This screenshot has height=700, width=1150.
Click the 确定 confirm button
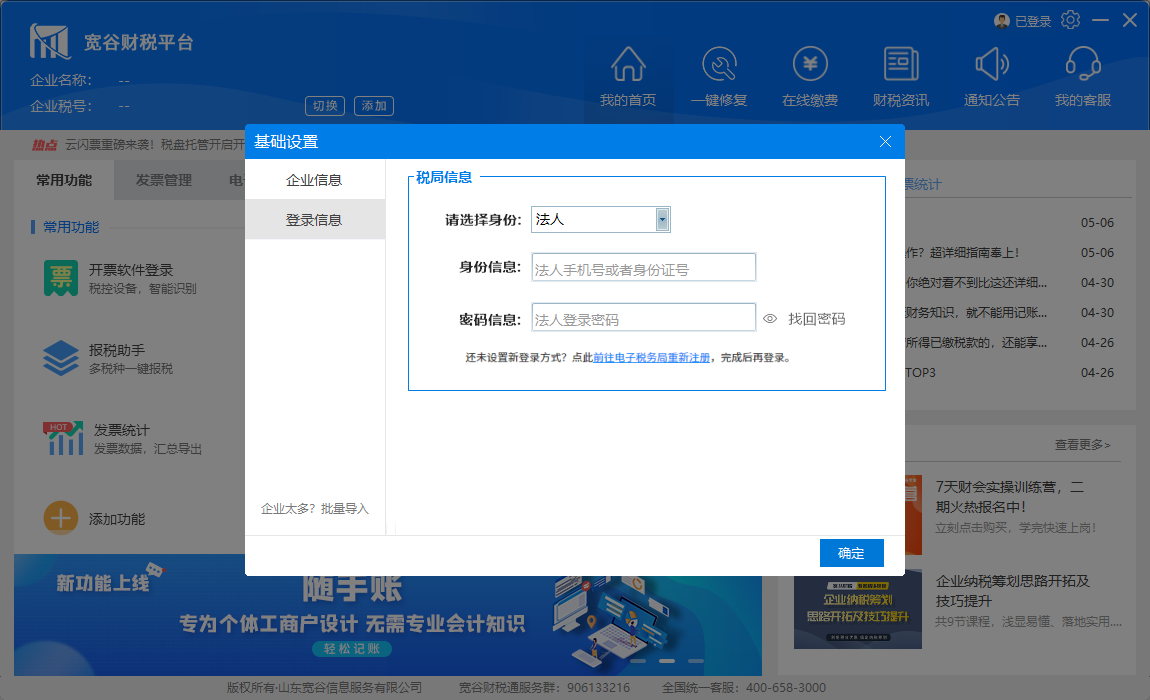coord(851,553)
